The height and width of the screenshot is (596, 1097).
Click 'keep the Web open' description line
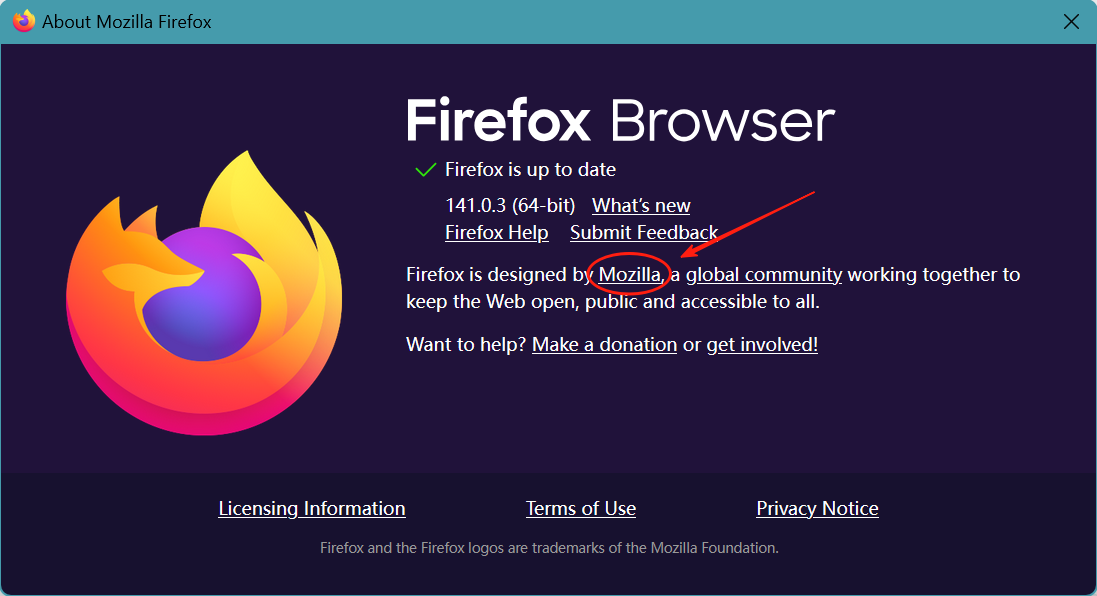pos(613,301)
